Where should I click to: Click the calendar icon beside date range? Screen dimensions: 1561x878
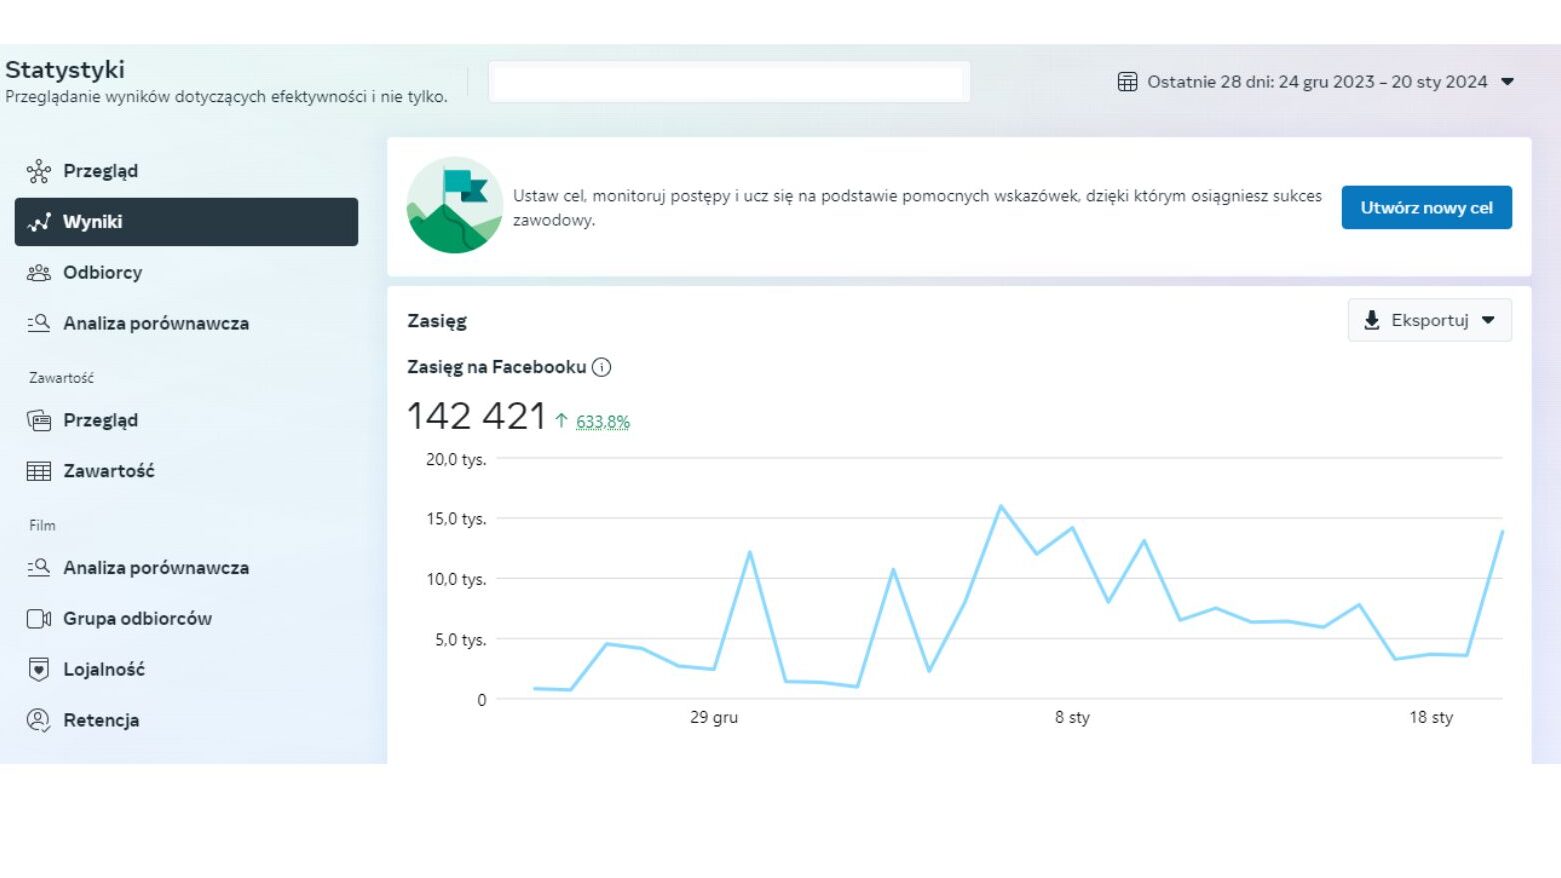pos(1127,82)
